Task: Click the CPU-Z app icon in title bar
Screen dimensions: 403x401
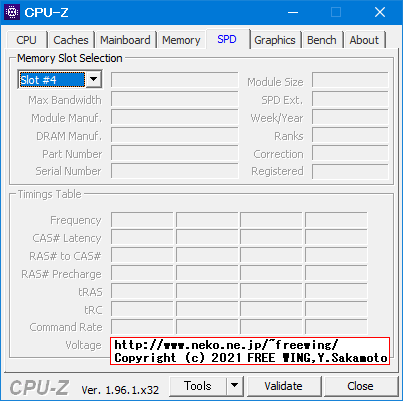Action: (12, 12)
